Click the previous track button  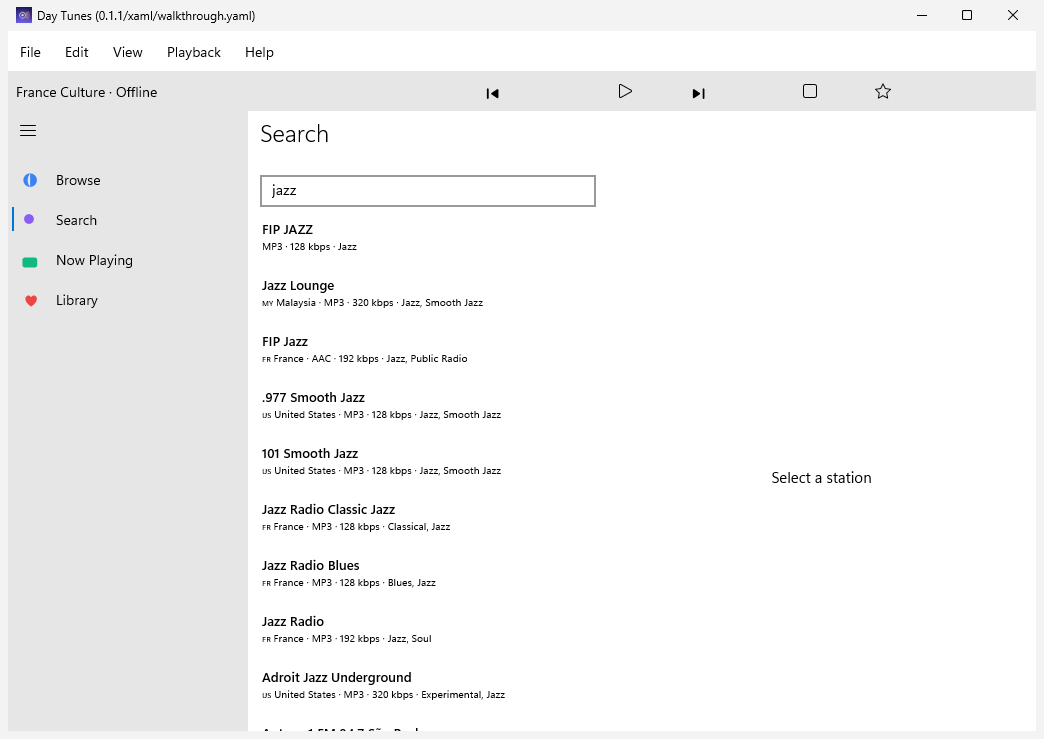[x=492, y=93]
